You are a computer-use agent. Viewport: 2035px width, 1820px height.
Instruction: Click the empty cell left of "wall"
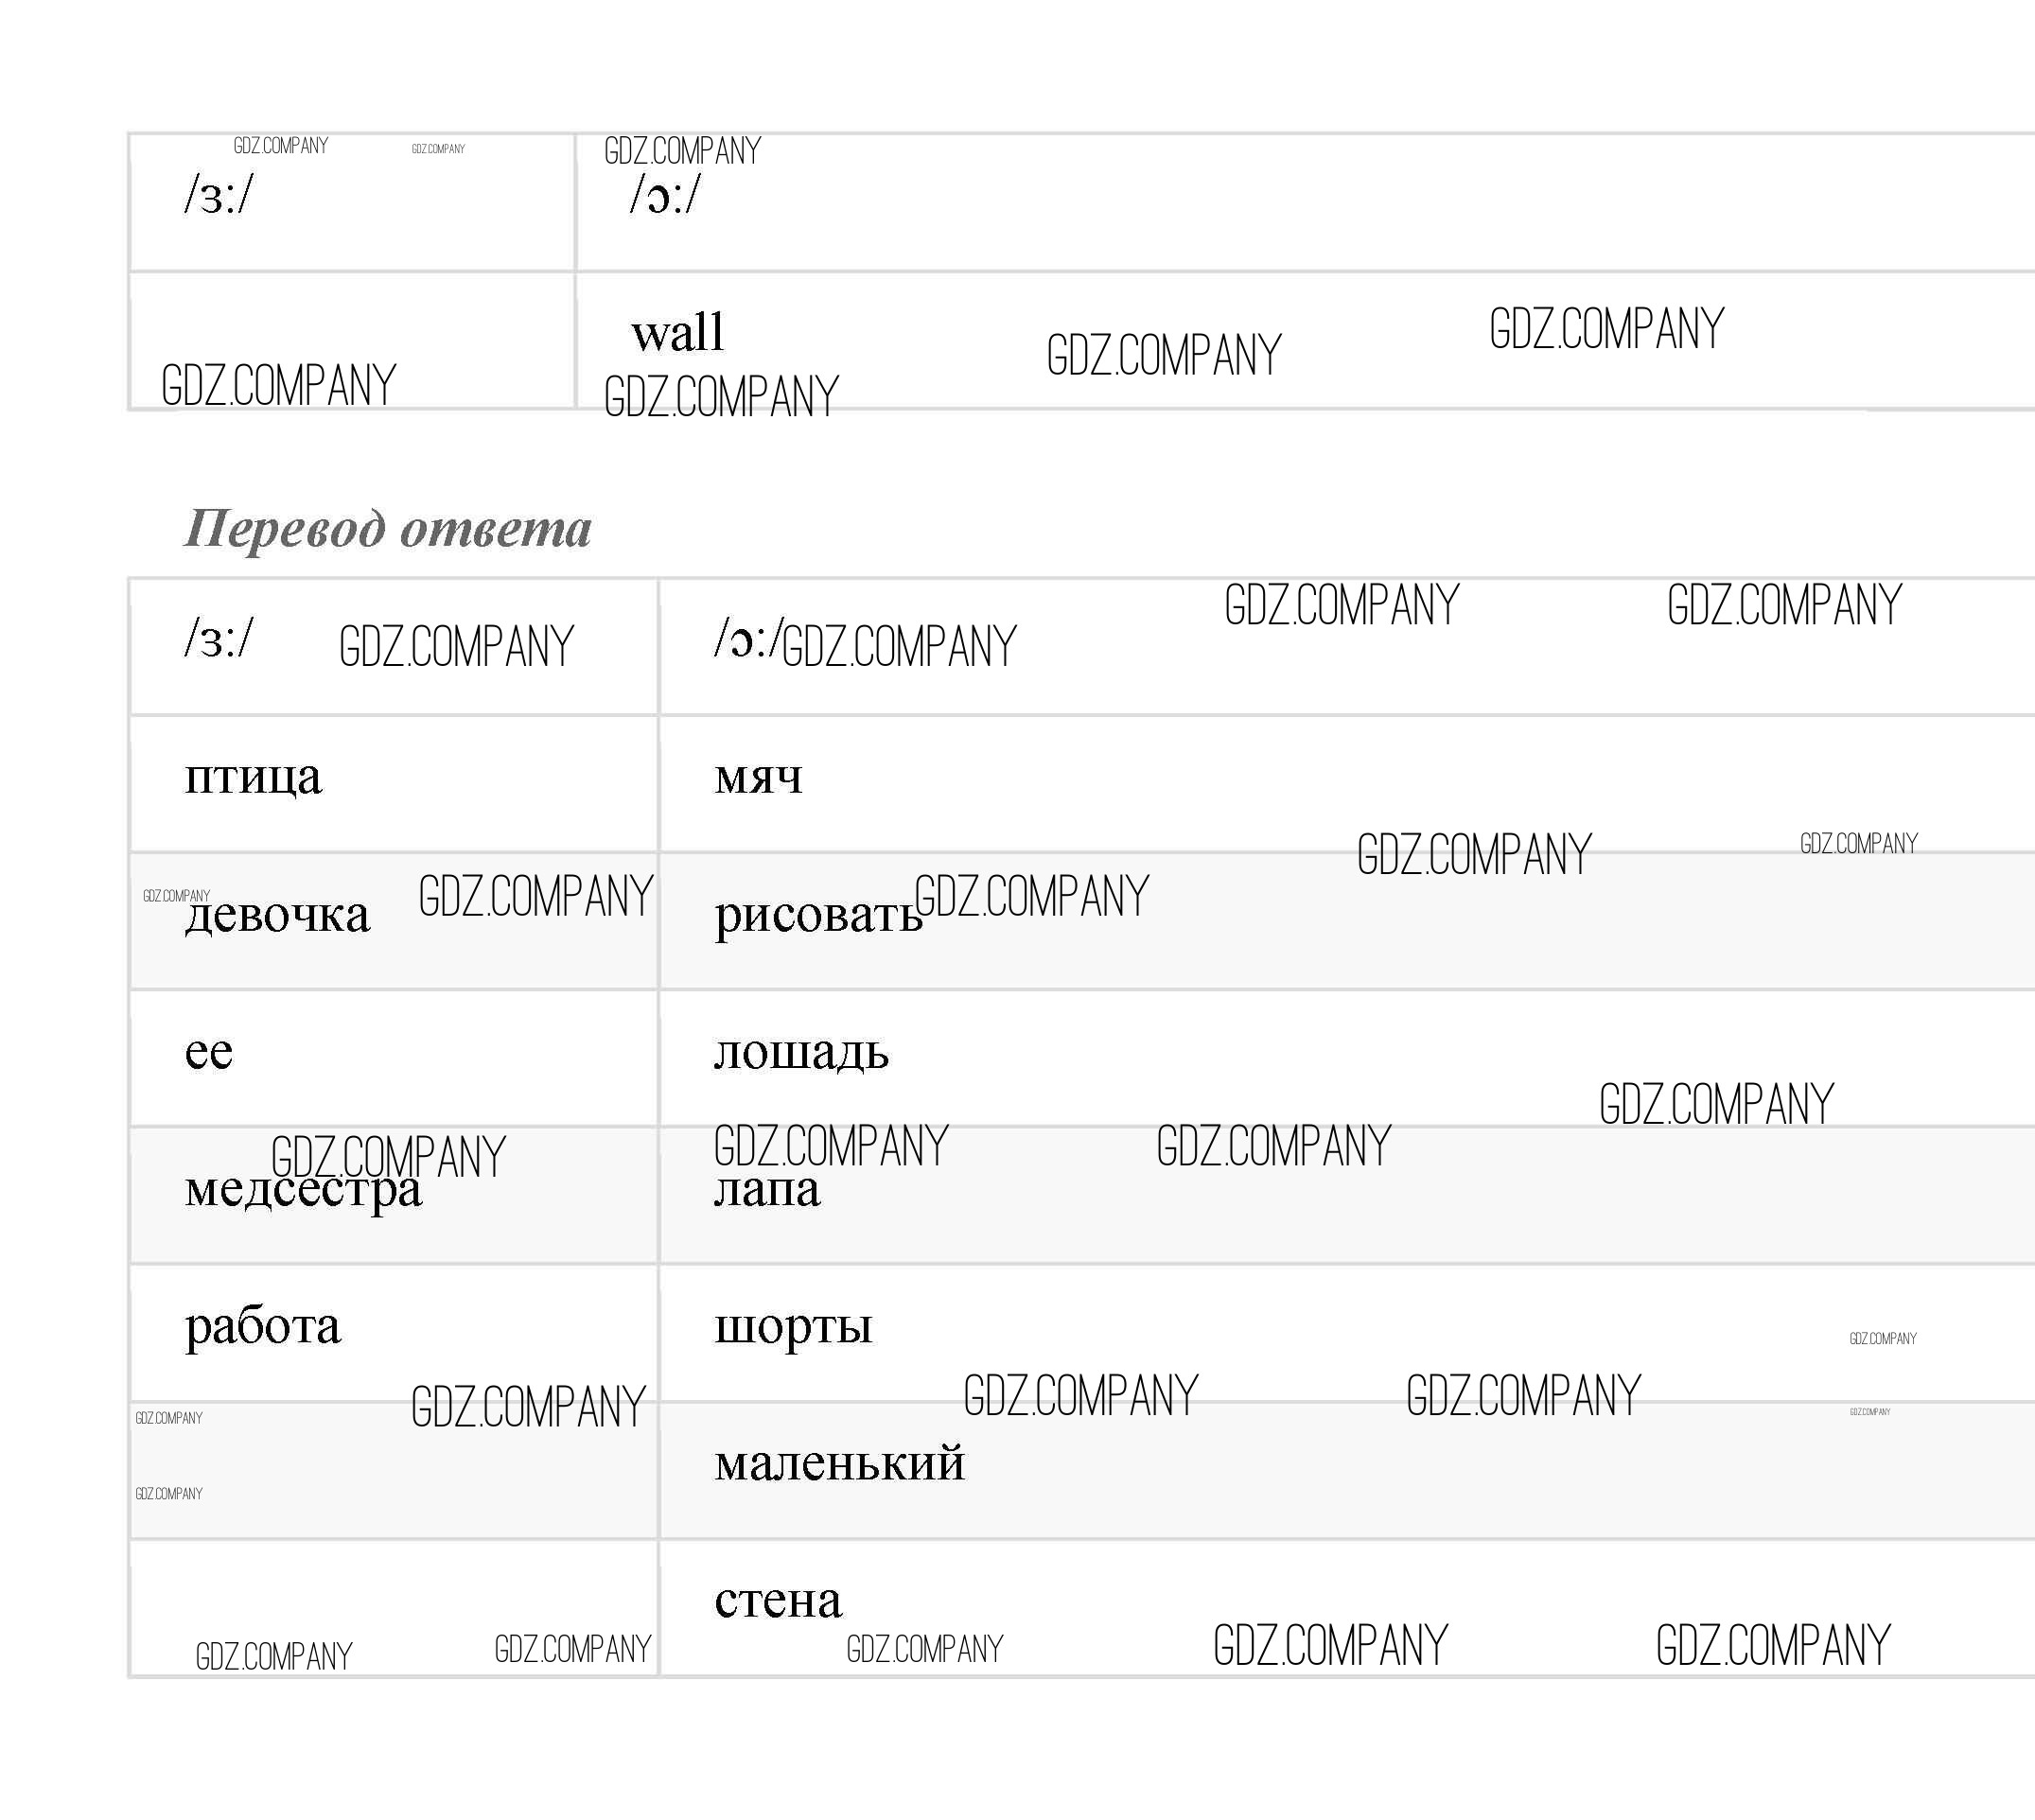(x=352, y=340)
